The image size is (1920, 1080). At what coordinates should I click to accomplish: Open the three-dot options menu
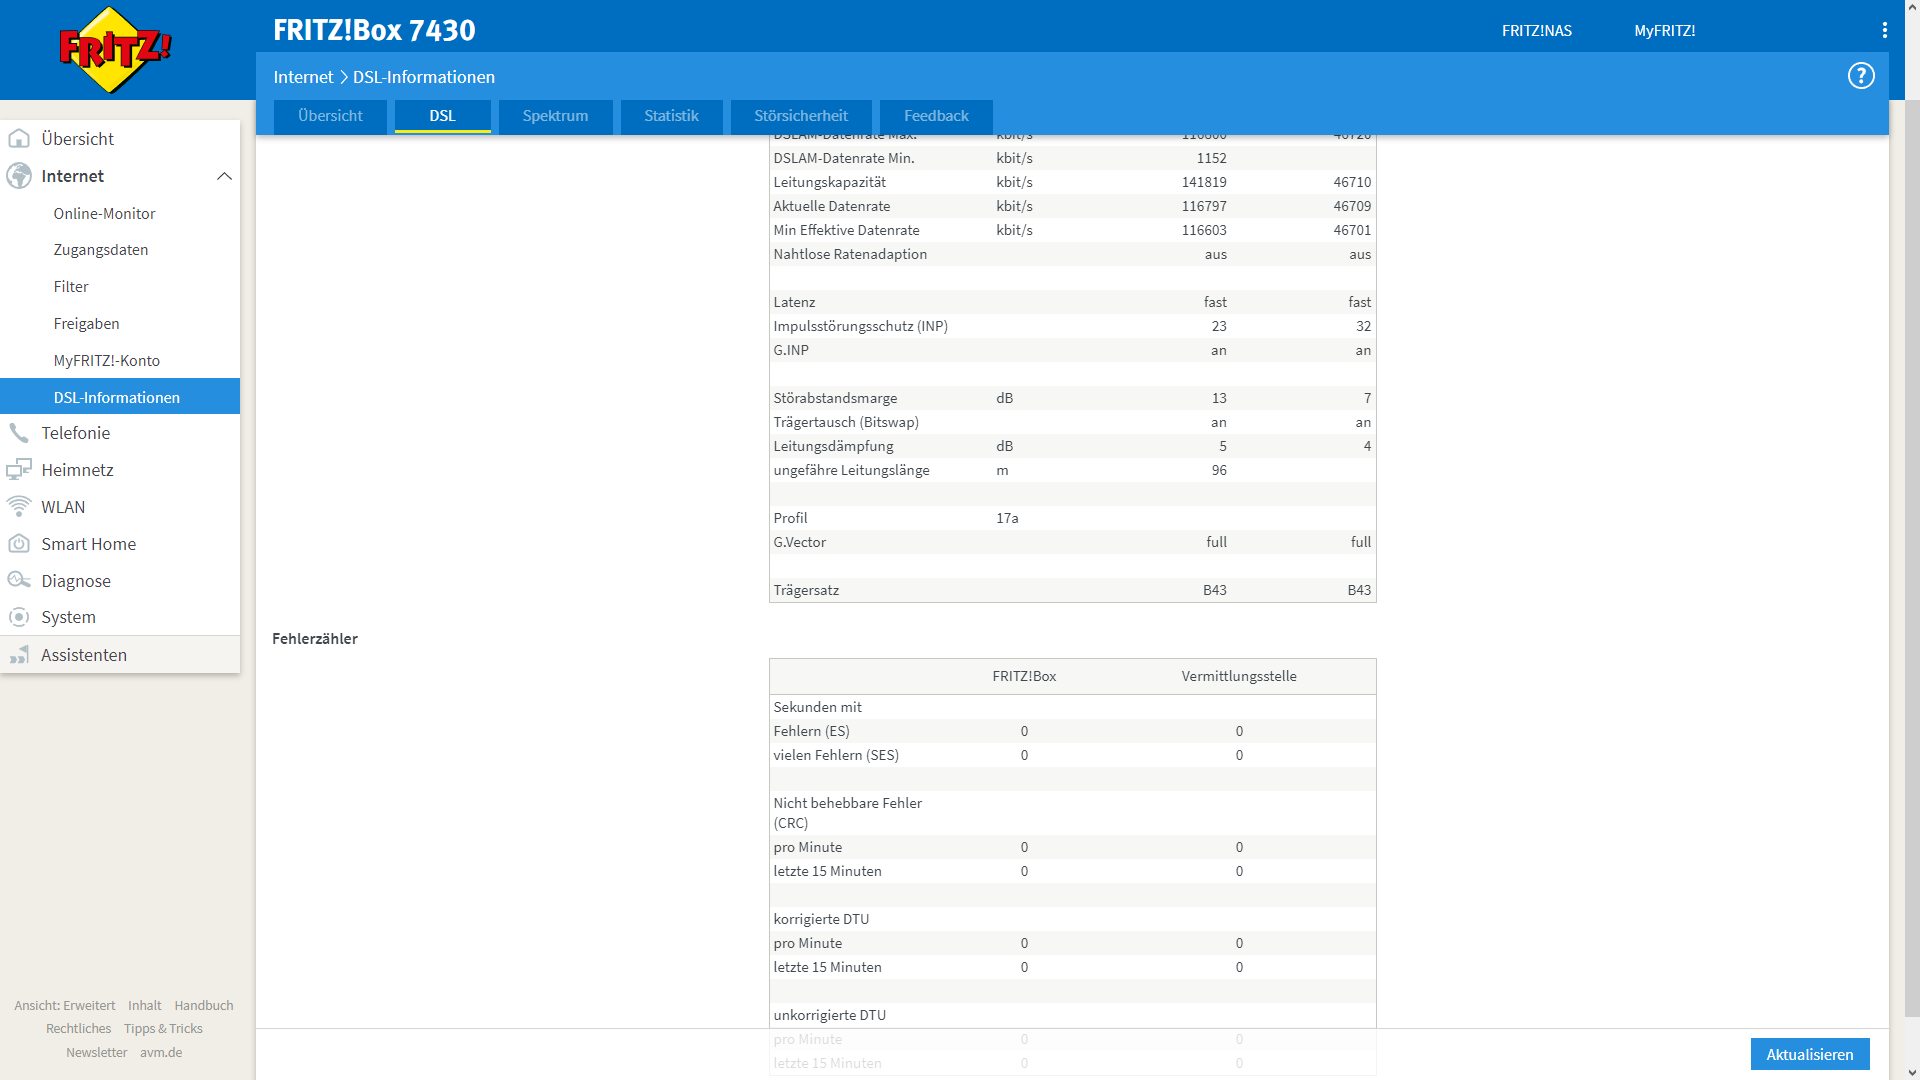click(x=1884, y=30)
